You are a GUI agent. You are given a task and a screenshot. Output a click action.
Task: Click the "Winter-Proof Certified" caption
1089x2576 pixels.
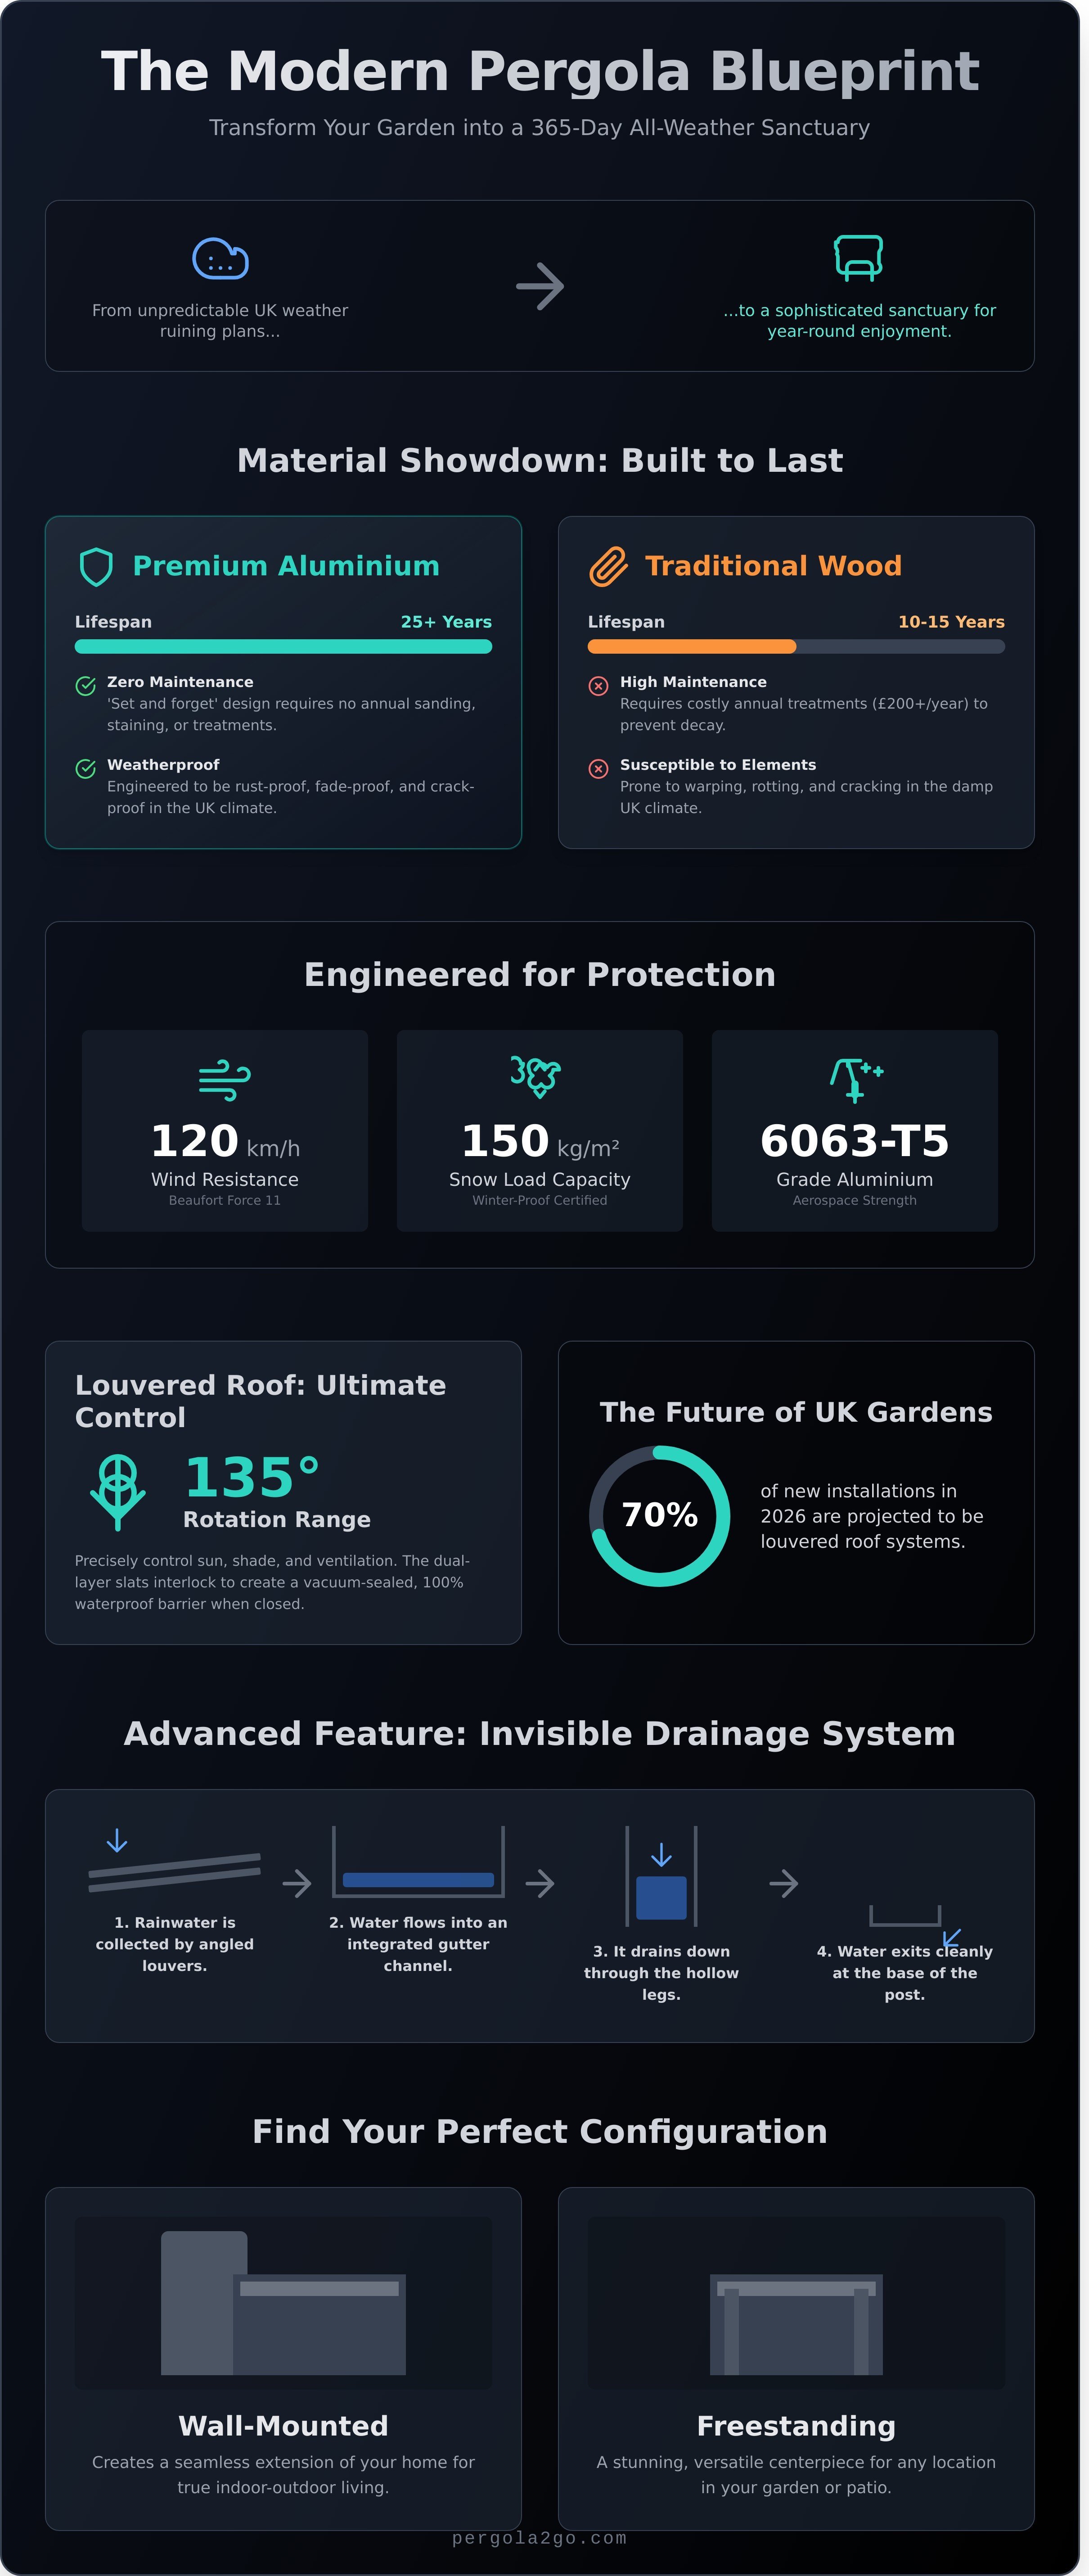click(x=540, y=1200)
